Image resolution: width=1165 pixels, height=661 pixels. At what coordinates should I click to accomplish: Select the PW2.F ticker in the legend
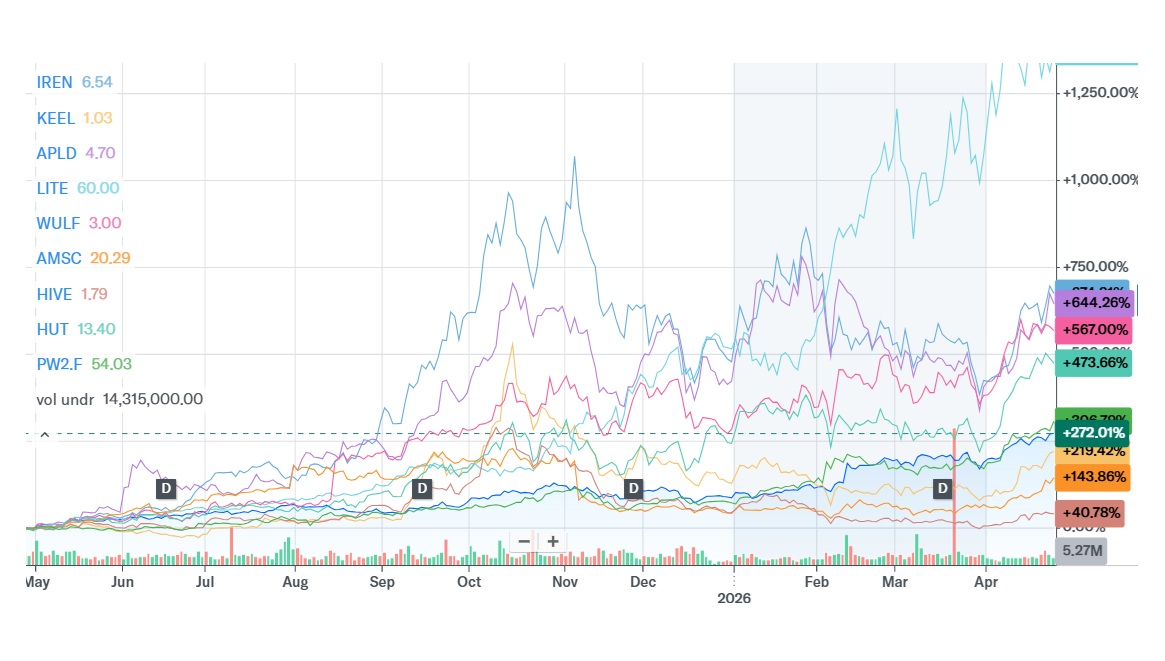59,364
